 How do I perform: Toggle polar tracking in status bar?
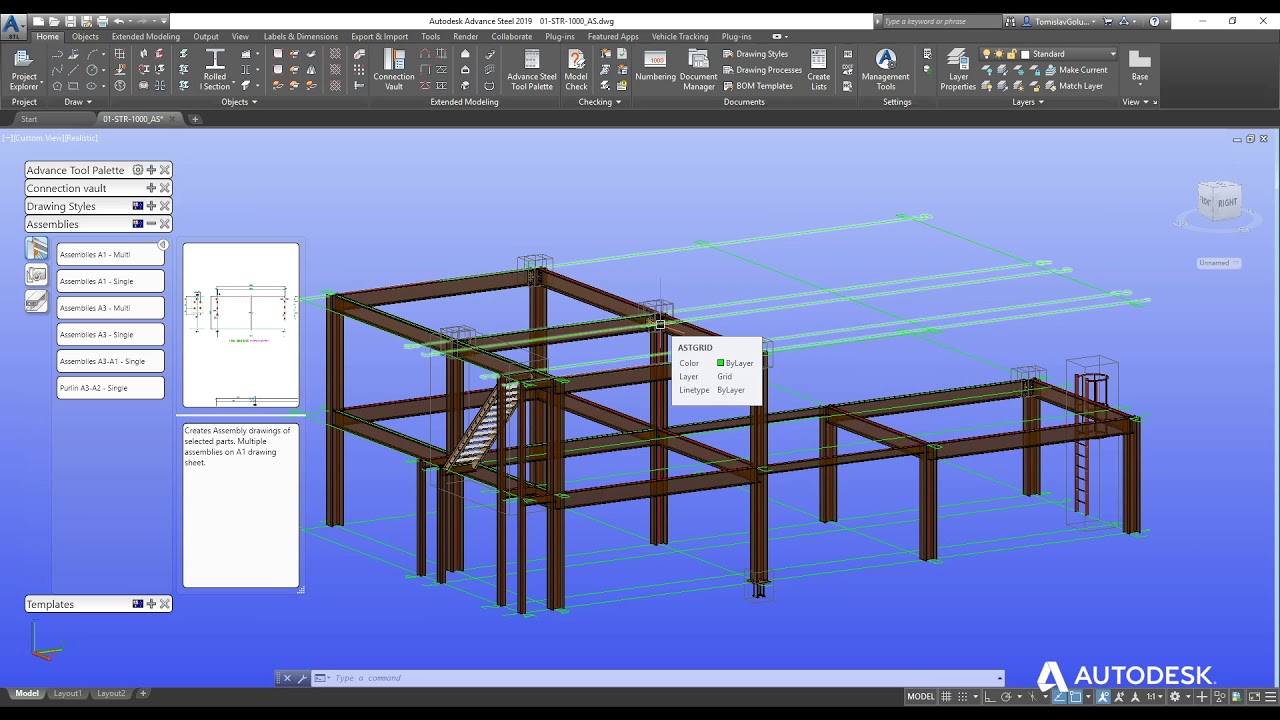point(1007,697)
